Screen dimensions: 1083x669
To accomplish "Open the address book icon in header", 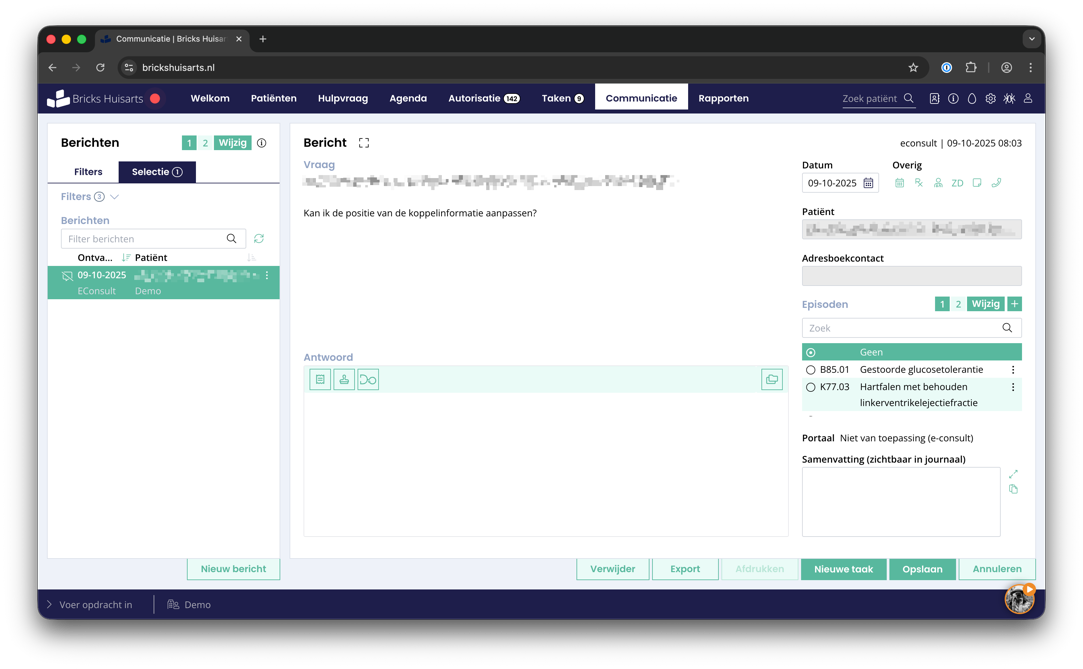I will click(x=934, y=99).
